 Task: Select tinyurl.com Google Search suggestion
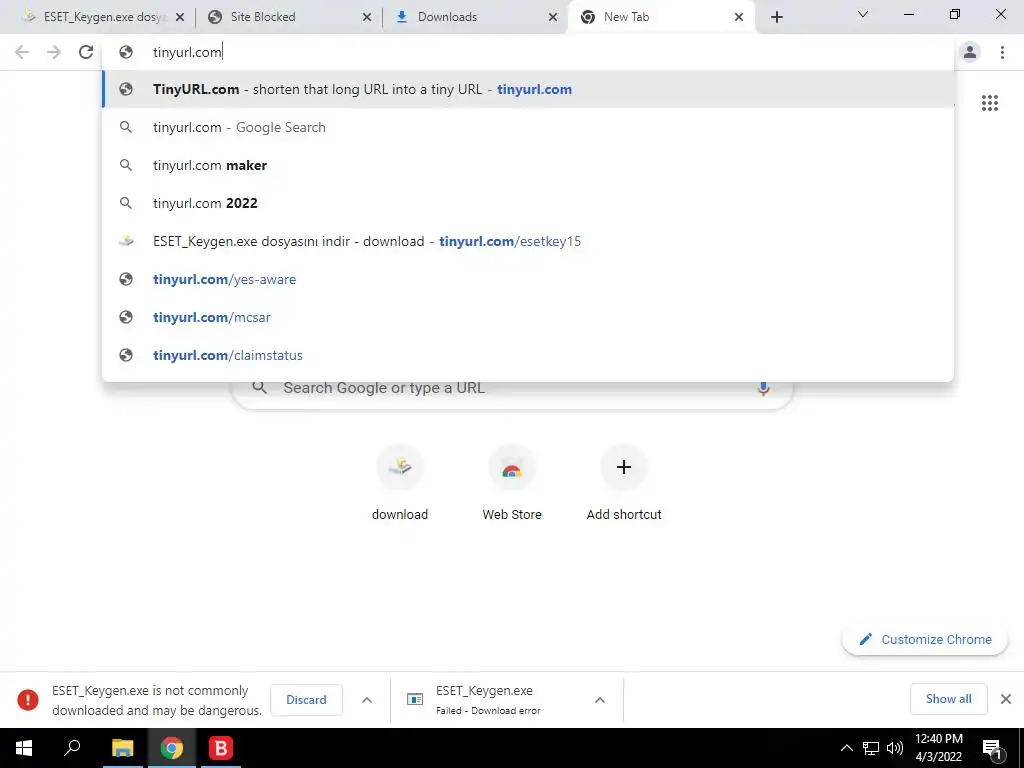click(528, 127)
